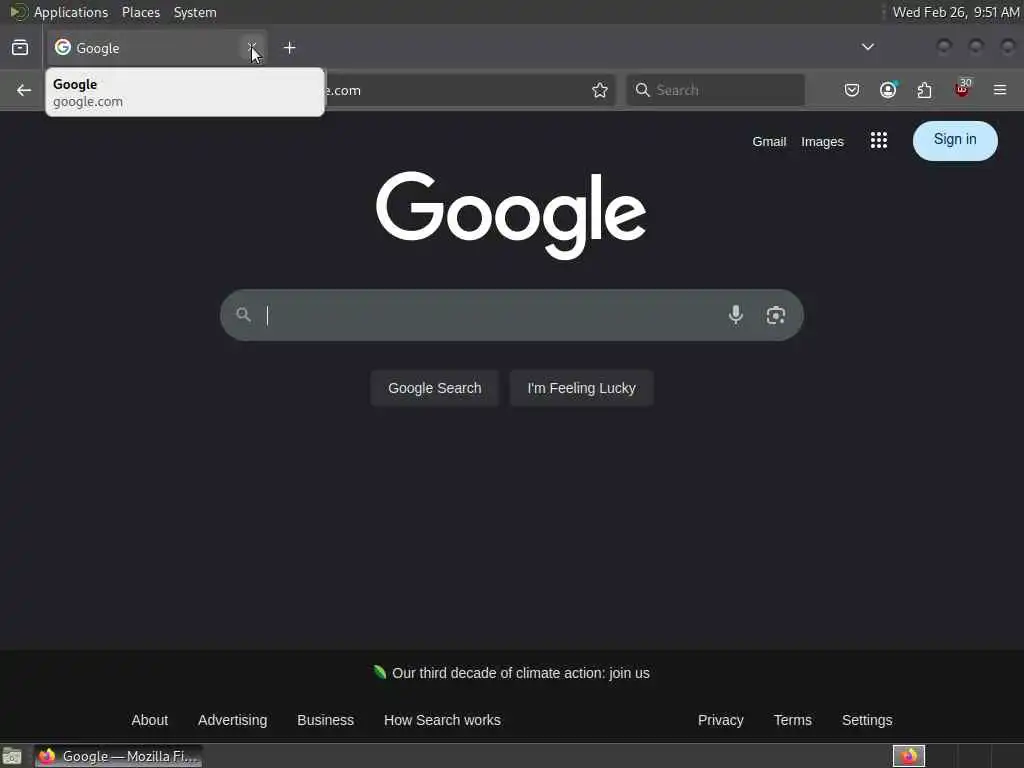This screenshot has height=768, width=1024.
Task: Open the Images link
Action: (822, 142)
